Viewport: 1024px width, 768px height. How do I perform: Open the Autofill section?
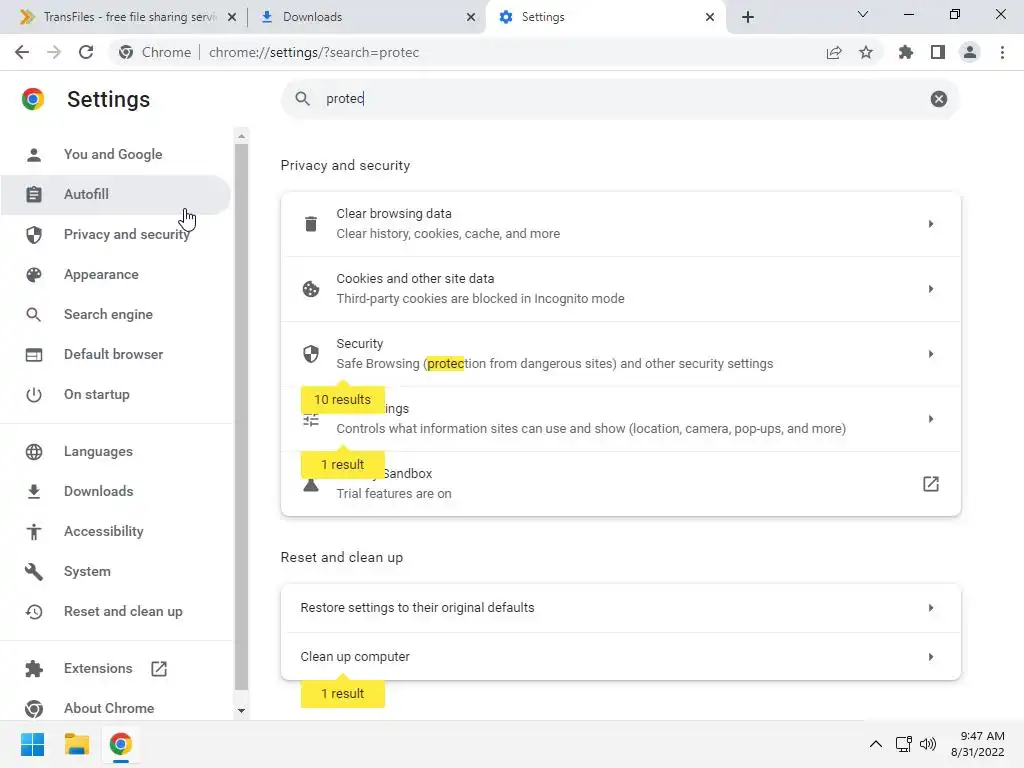(115, 194)
